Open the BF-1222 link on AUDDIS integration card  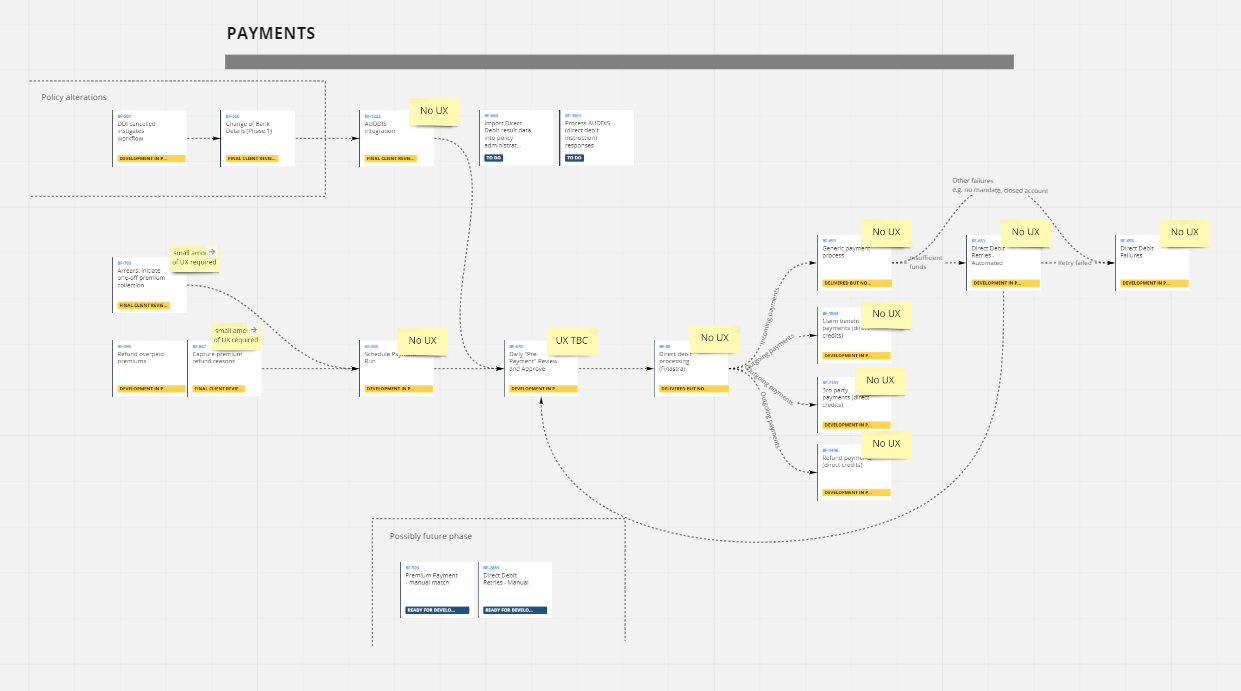pyautogui.click(x=371, y=117)
